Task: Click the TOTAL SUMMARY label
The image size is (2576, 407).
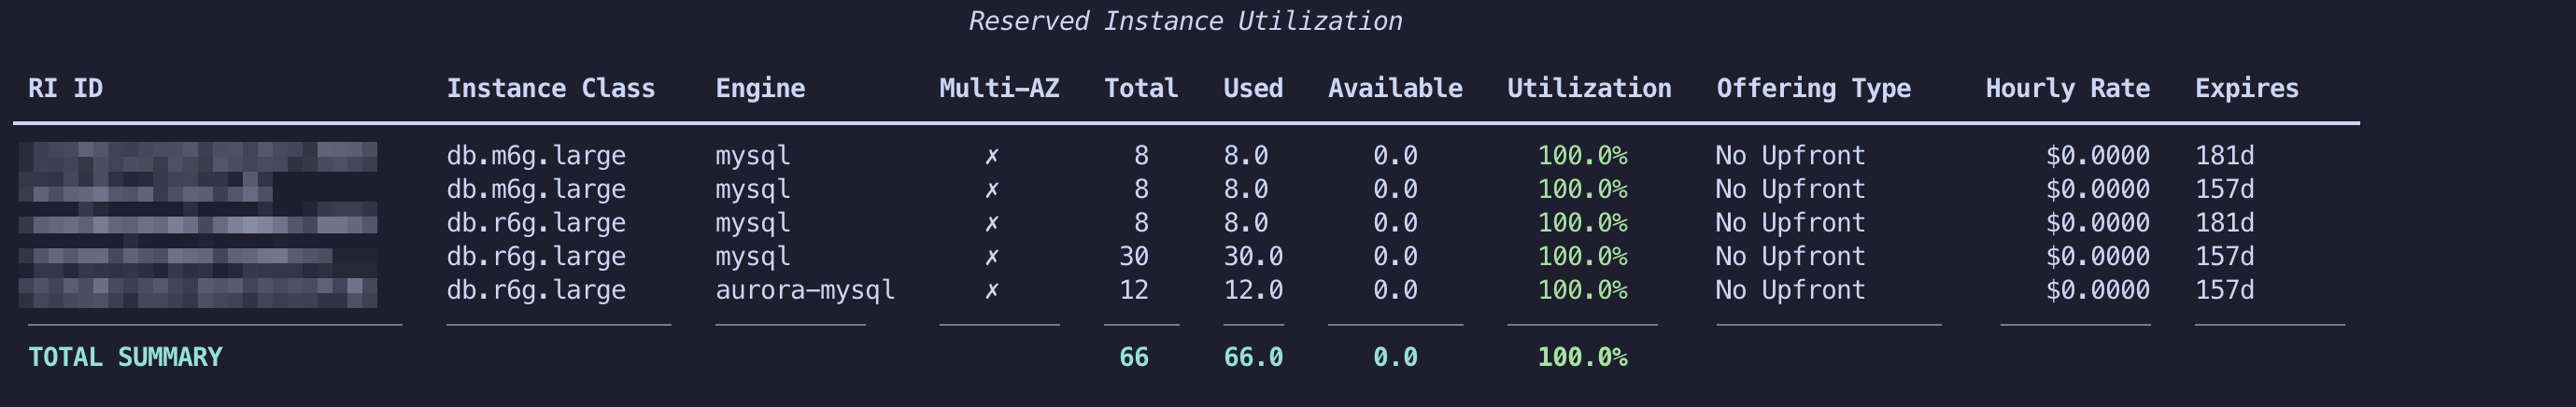Action: [x=125, y=357]
